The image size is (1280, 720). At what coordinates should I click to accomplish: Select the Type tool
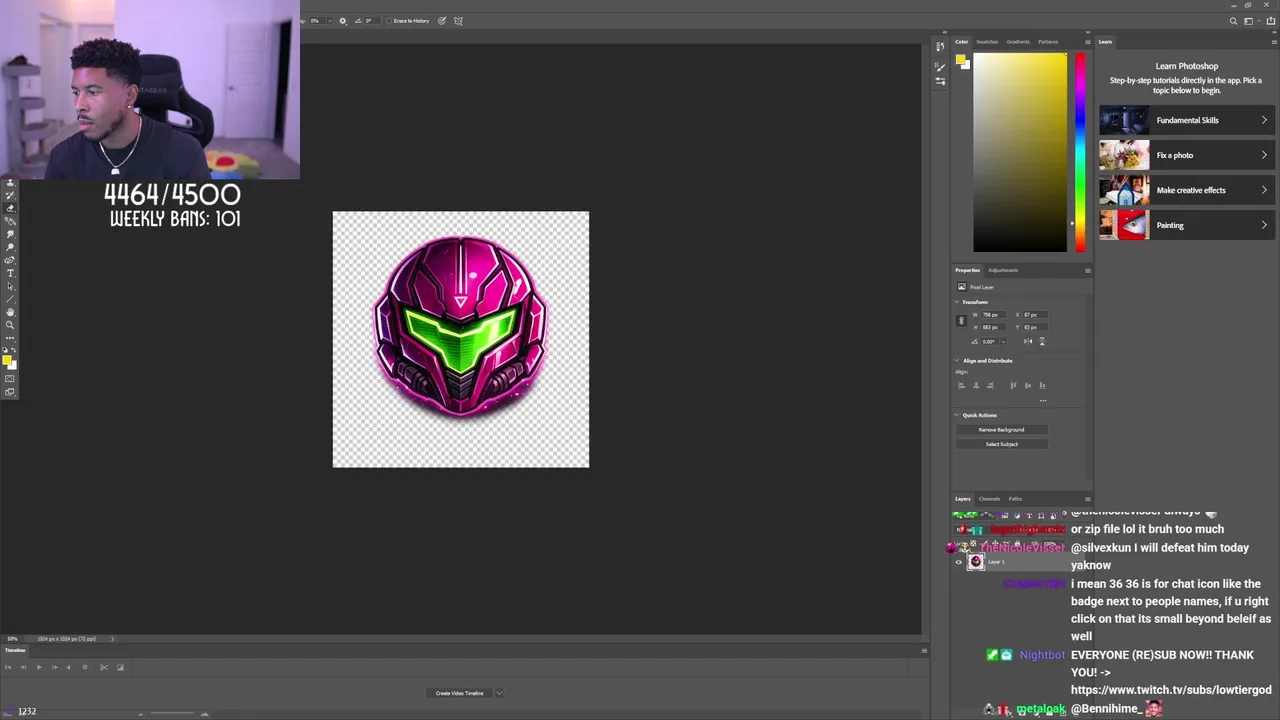(10, 273)
